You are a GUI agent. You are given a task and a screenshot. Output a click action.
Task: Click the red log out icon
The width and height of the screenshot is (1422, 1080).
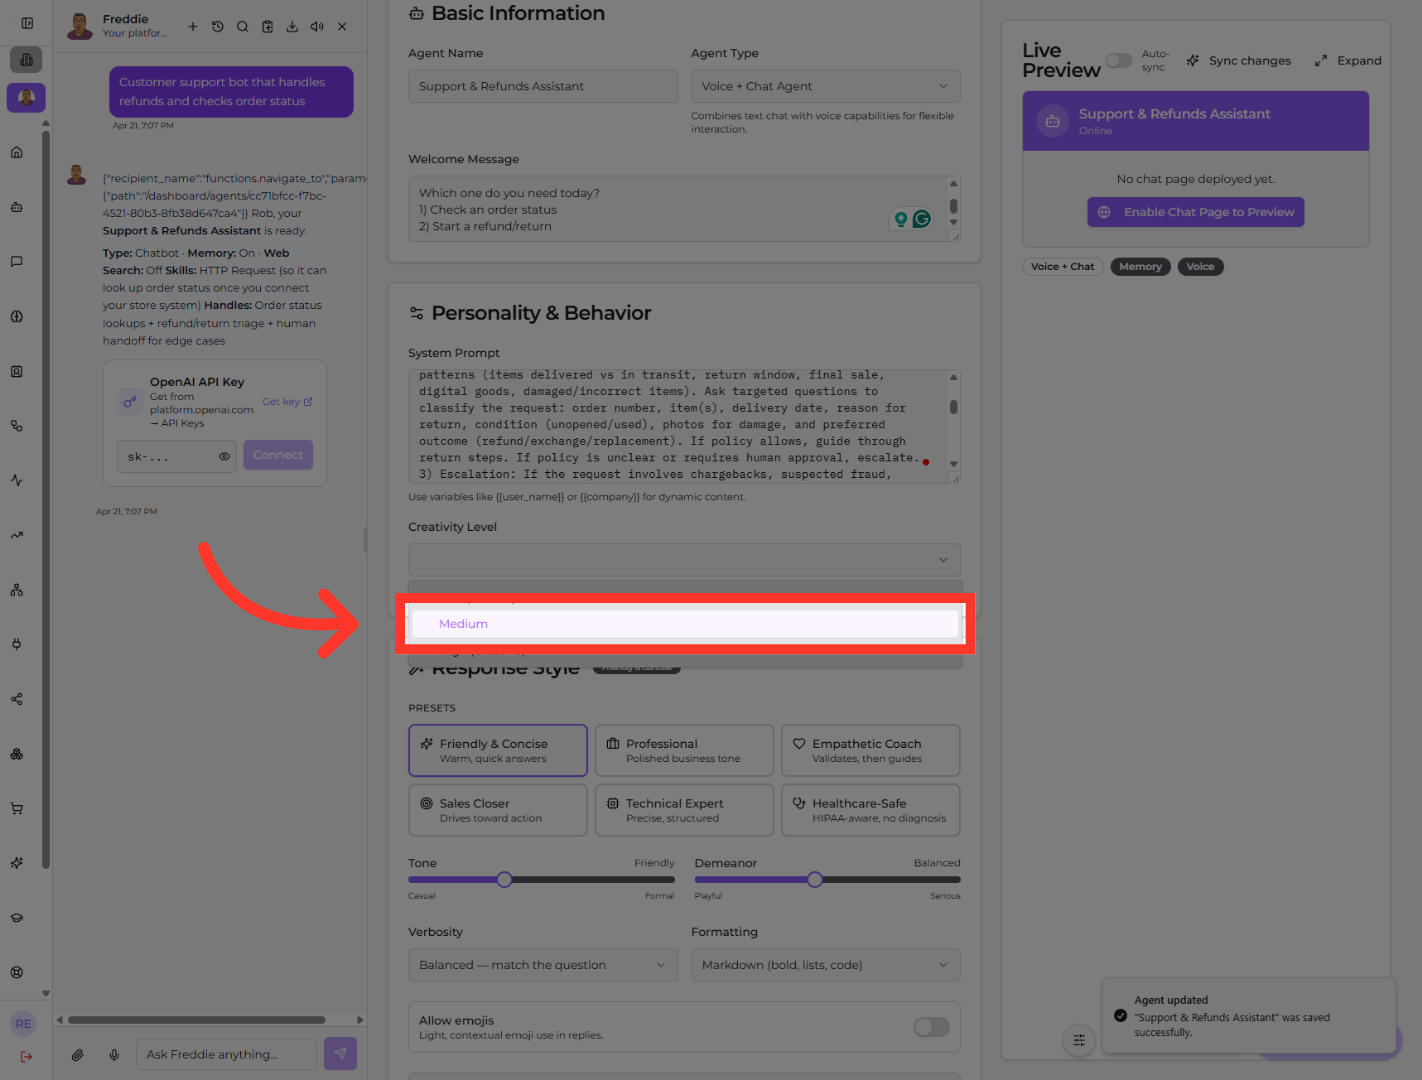26,1056
